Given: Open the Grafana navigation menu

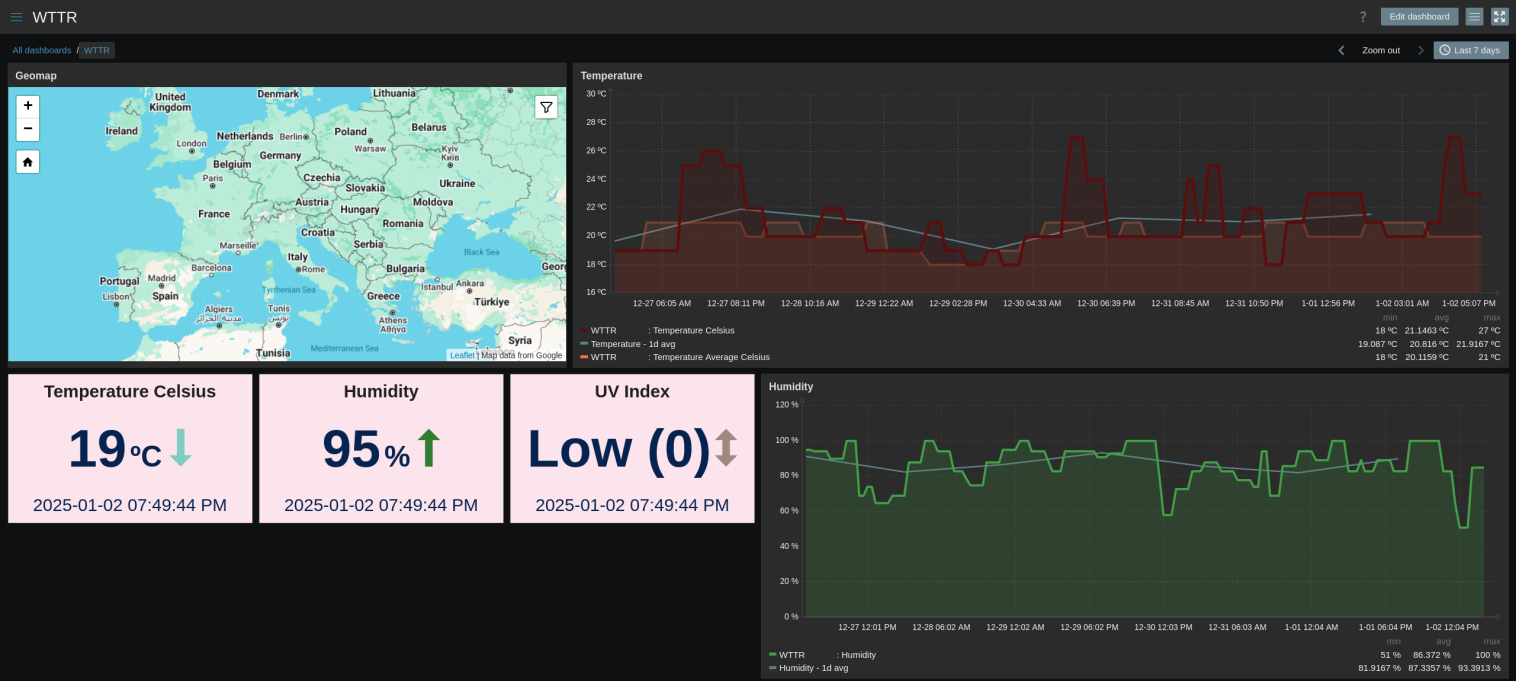Looking at the screenshot, I should click(x=15, y=16).
